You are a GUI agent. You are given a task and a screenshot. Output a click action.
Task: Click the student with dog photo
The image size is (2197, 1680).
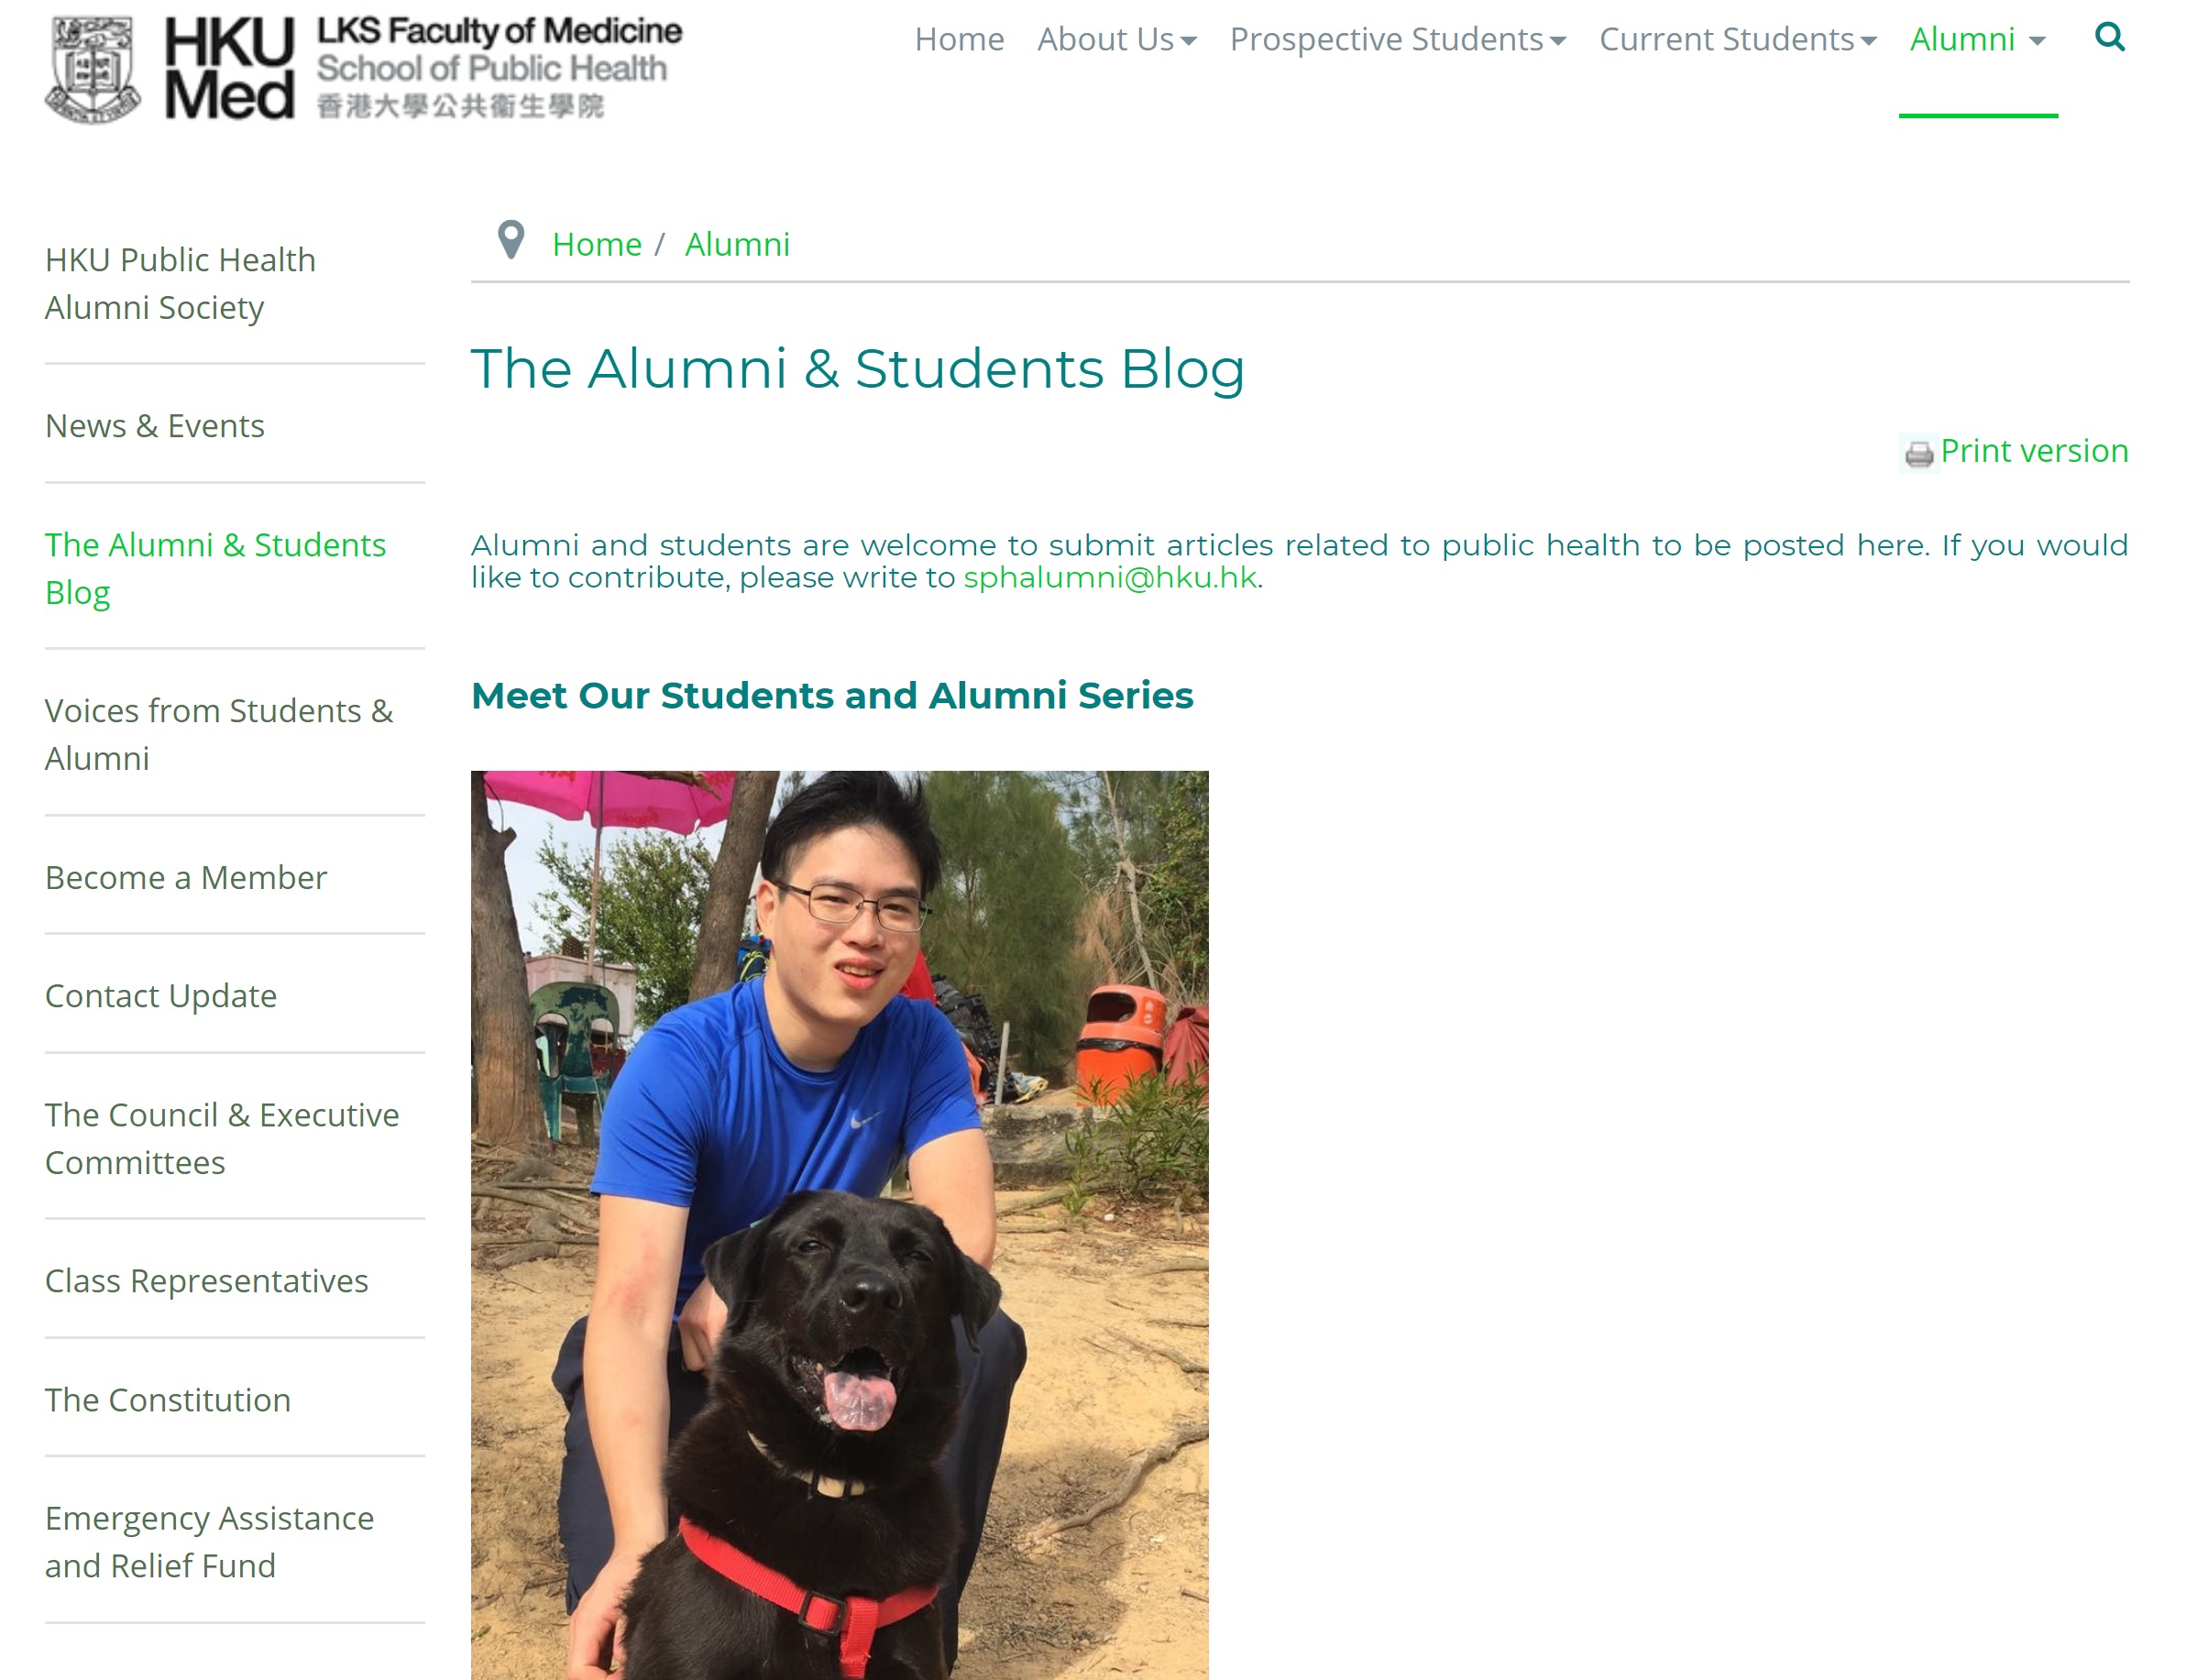click(840, 1225)
